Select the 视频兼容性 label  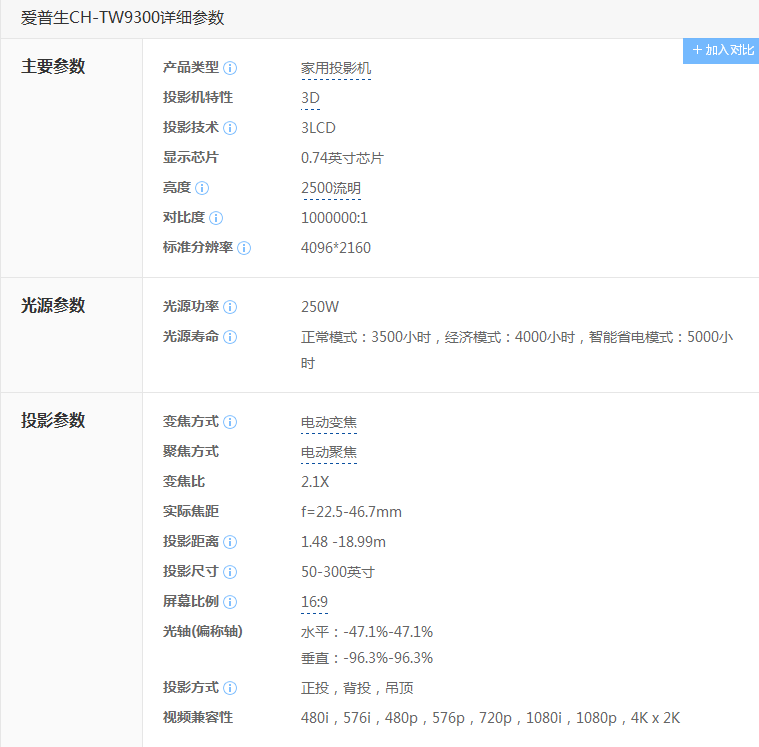198,717
